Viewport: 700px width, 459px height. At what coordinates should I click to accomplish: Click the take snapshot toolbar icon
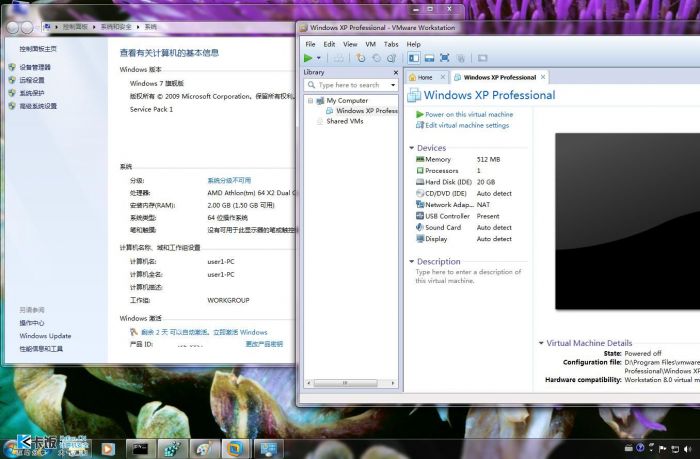pyautogui.click(x=360, y=58)
